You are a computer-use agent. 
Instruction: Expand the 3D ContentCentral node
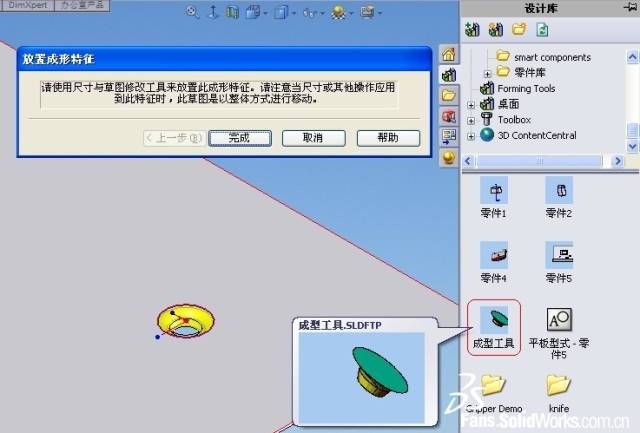point(471,135)
